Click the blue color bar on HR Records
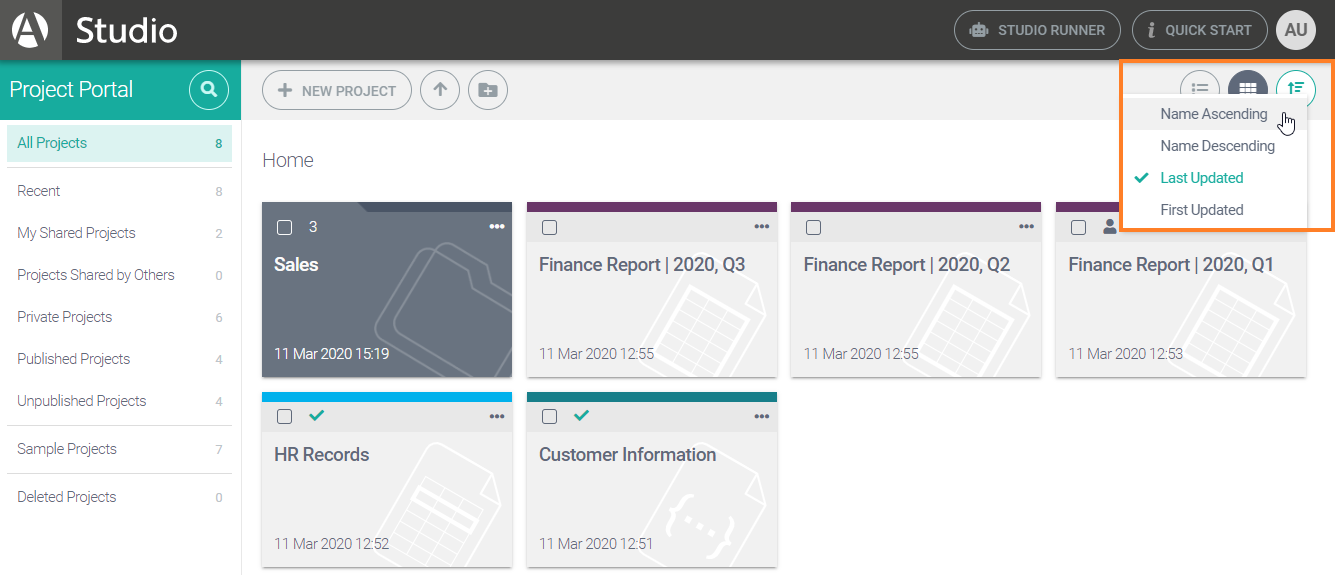This screenshot has height=575, width=1335. (x=387, y=397)
